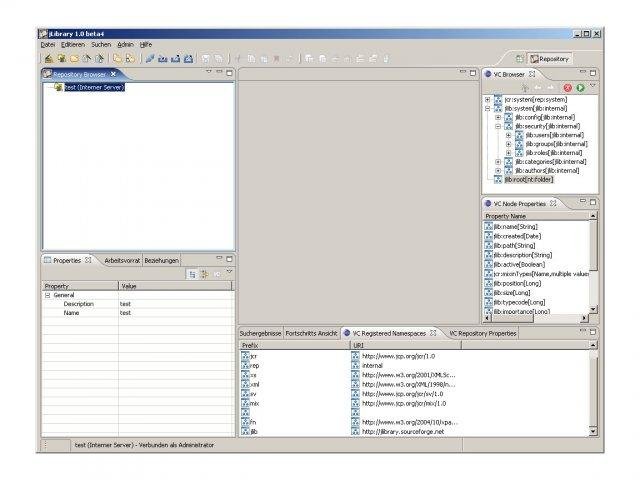The width and height of the screenshot is (640, 480).
Task: Switch to the Arbeitsvorrat tab
Action: pyautogui.click(x=122, y=260)
